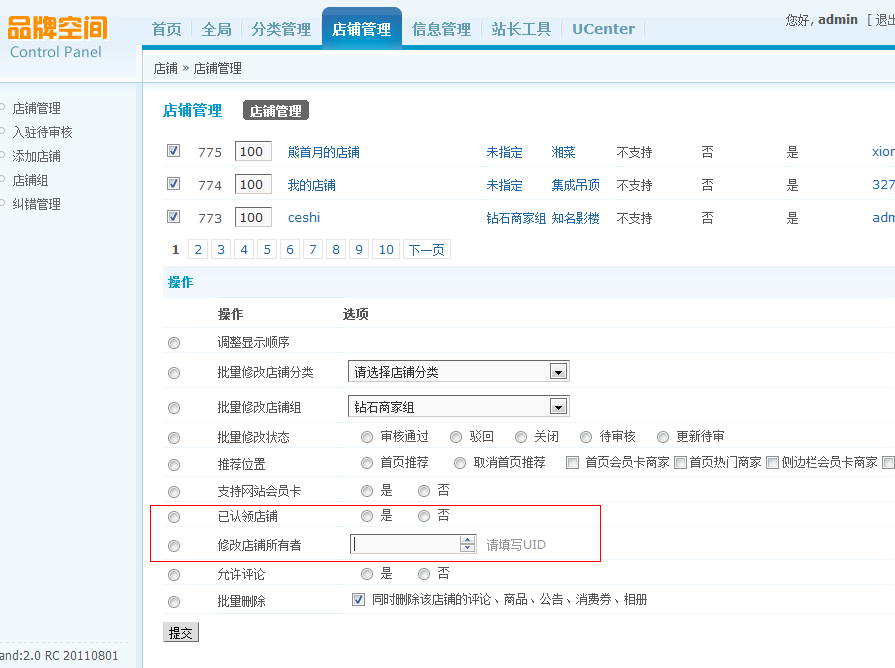Select the 修改店铺所有者 operation radio
This screenshot has width=895, height=668.
pyautogui.click(x=174, y=546)
